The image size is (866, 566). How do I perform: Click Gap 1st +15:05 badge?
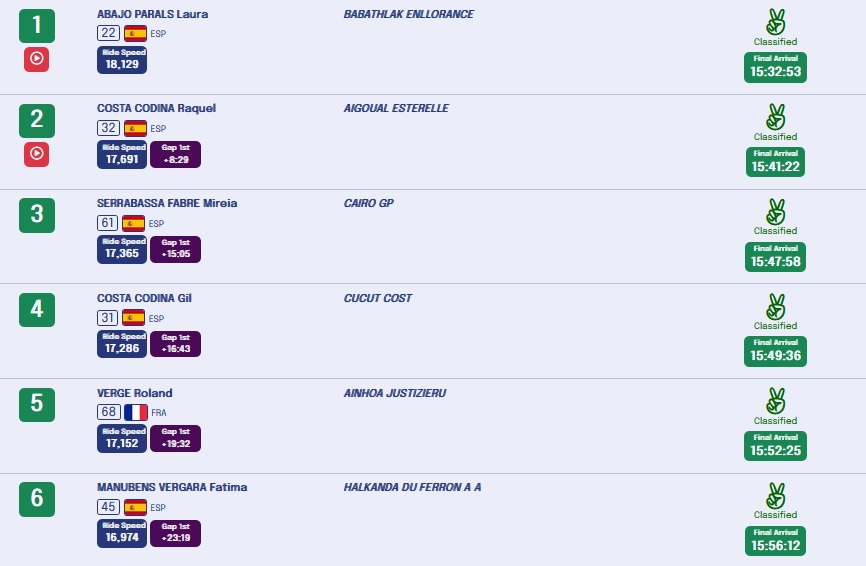click(x=175, y=249)
